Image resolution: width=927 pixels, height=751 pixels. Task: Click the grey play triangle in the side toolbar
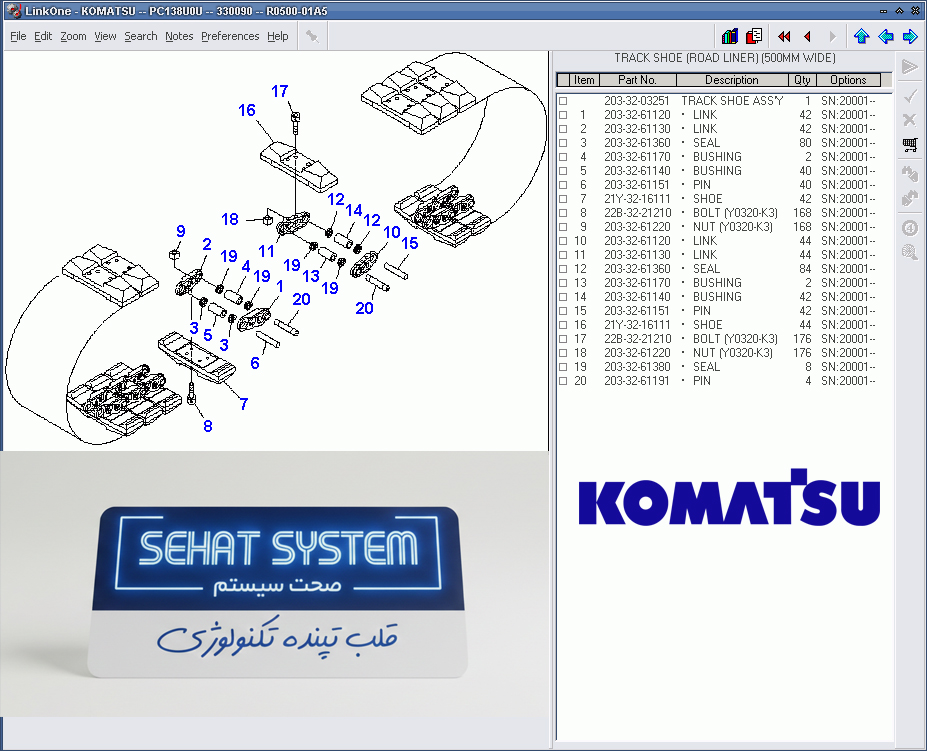click(910, 66)
